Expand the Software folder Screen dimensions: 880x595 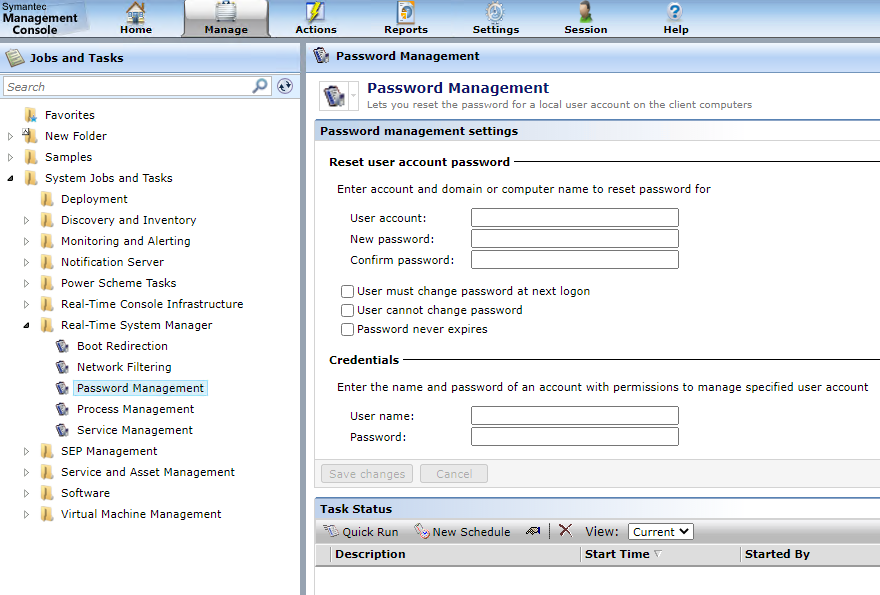(26, 493)
